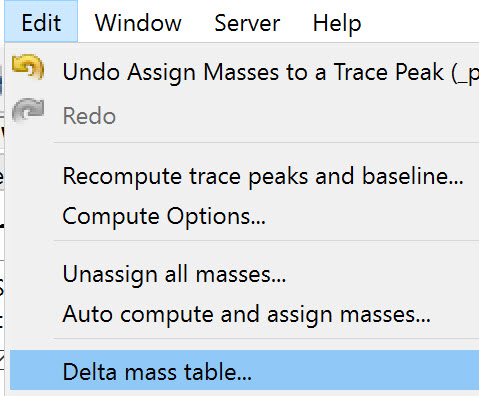Click the gray Redo arrow icon
This screenshot has height=396, width=479.
pos(28,111)
